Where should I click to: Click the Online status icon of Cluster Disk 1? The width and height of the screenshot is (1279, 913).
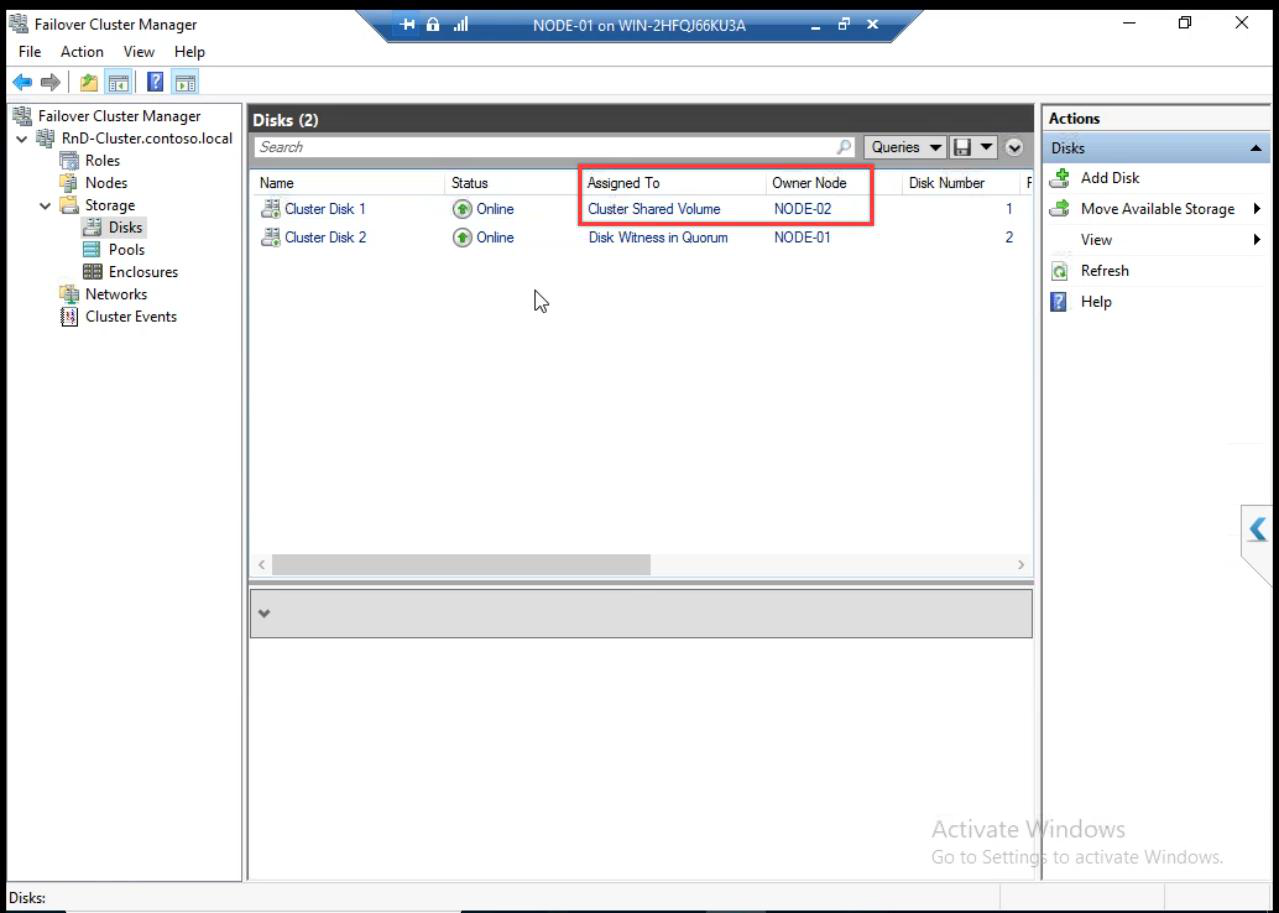(x=462, y=209)
